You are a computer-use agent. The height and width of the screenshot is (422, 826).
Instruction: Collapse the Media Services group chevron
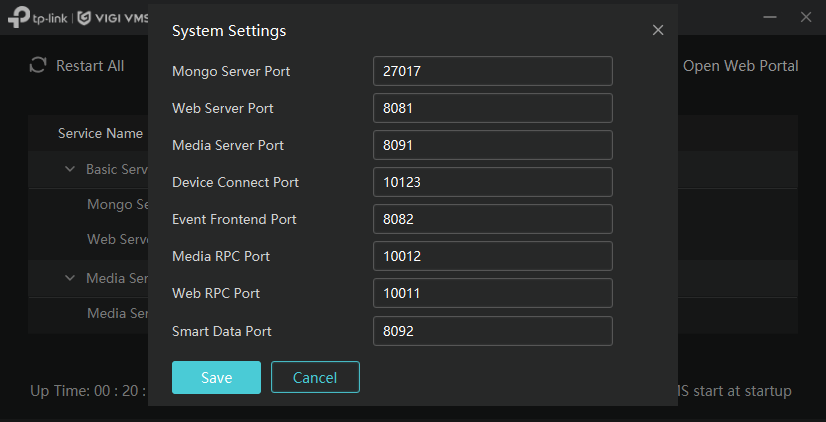70,278
